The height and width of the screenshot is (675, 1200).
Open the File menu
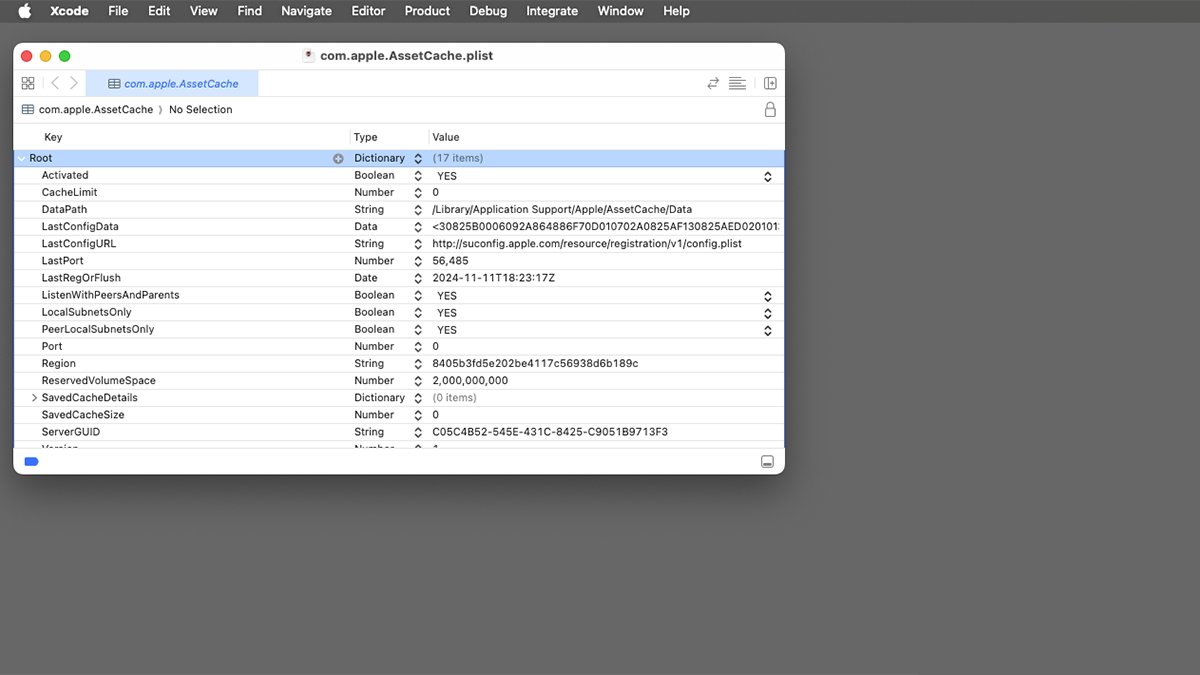point(118,11)
